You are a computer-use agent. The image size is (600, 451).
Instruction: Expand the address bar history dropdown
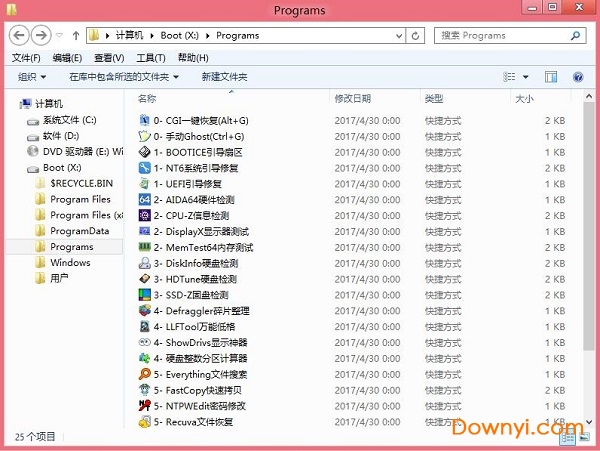pyautogui.click(x=399, y=36)
